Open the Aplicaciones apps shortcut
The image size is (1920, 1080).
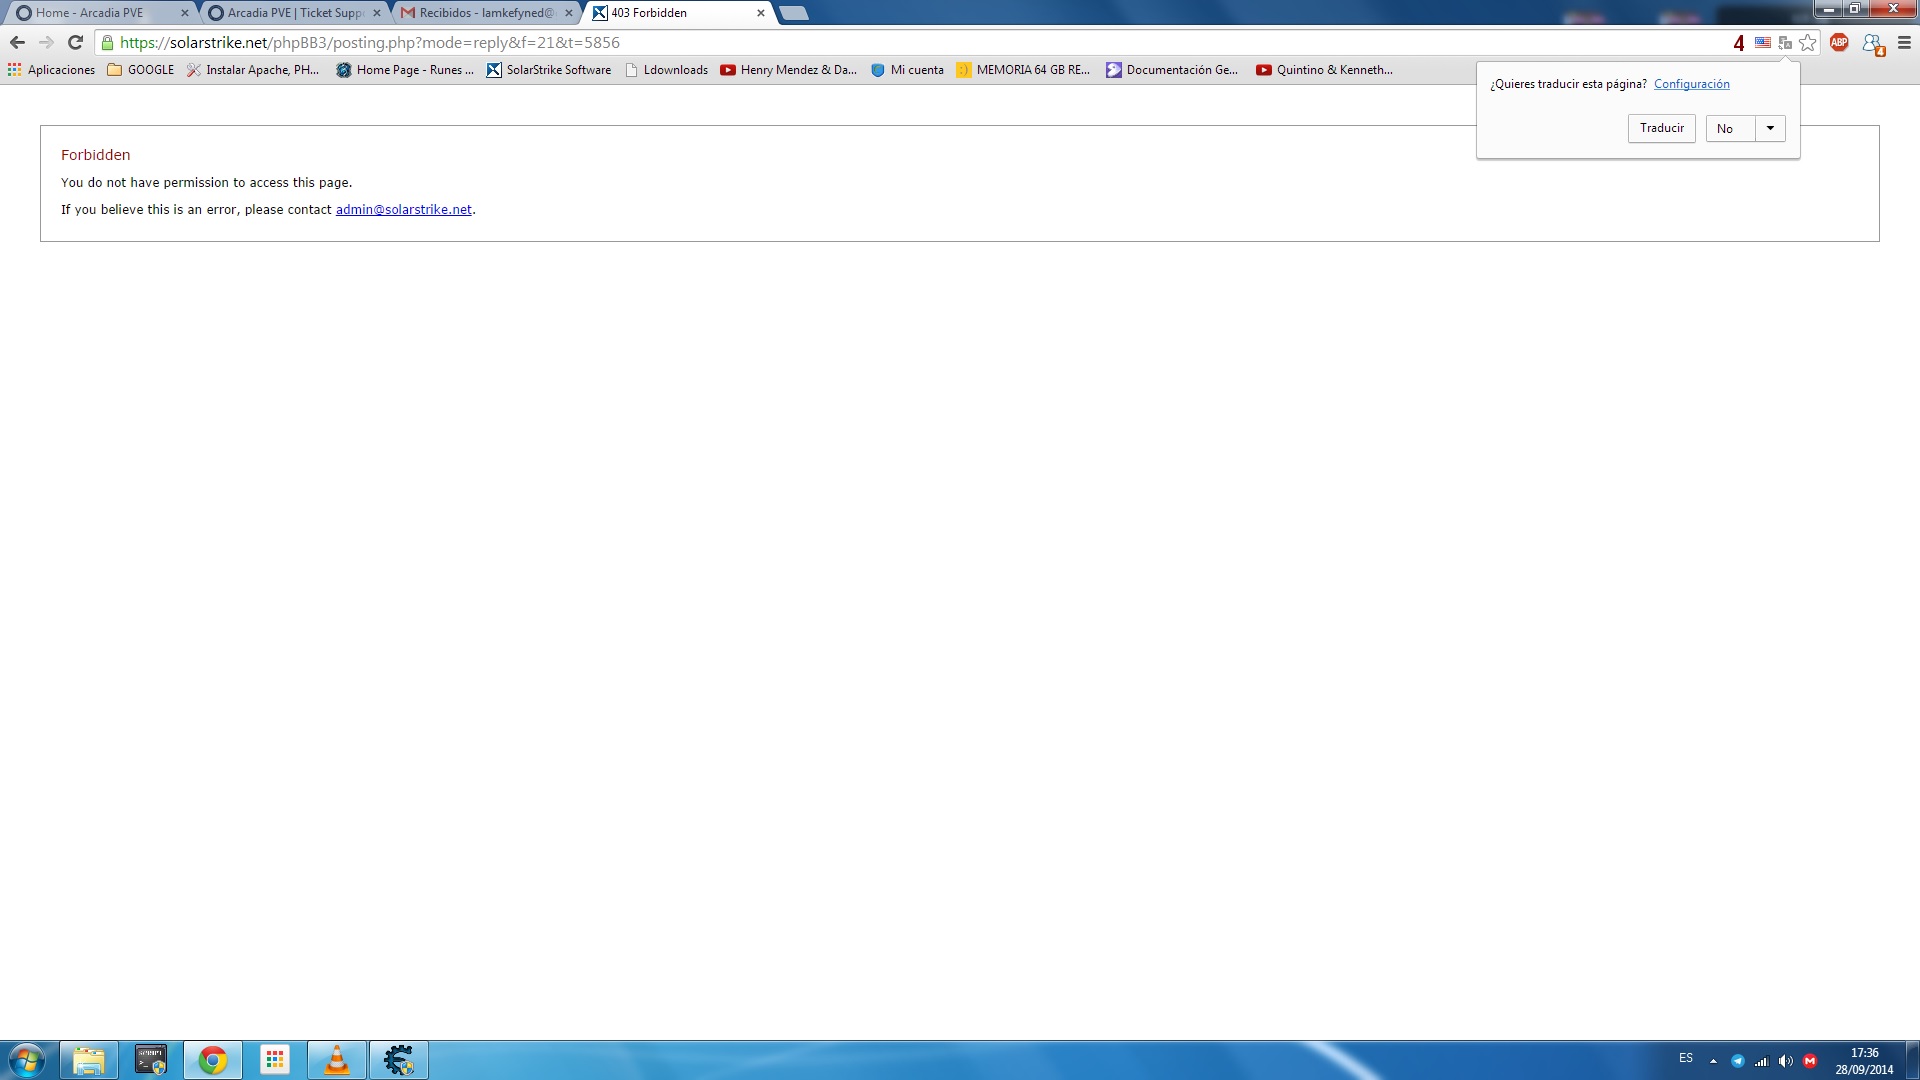point(51,70)
